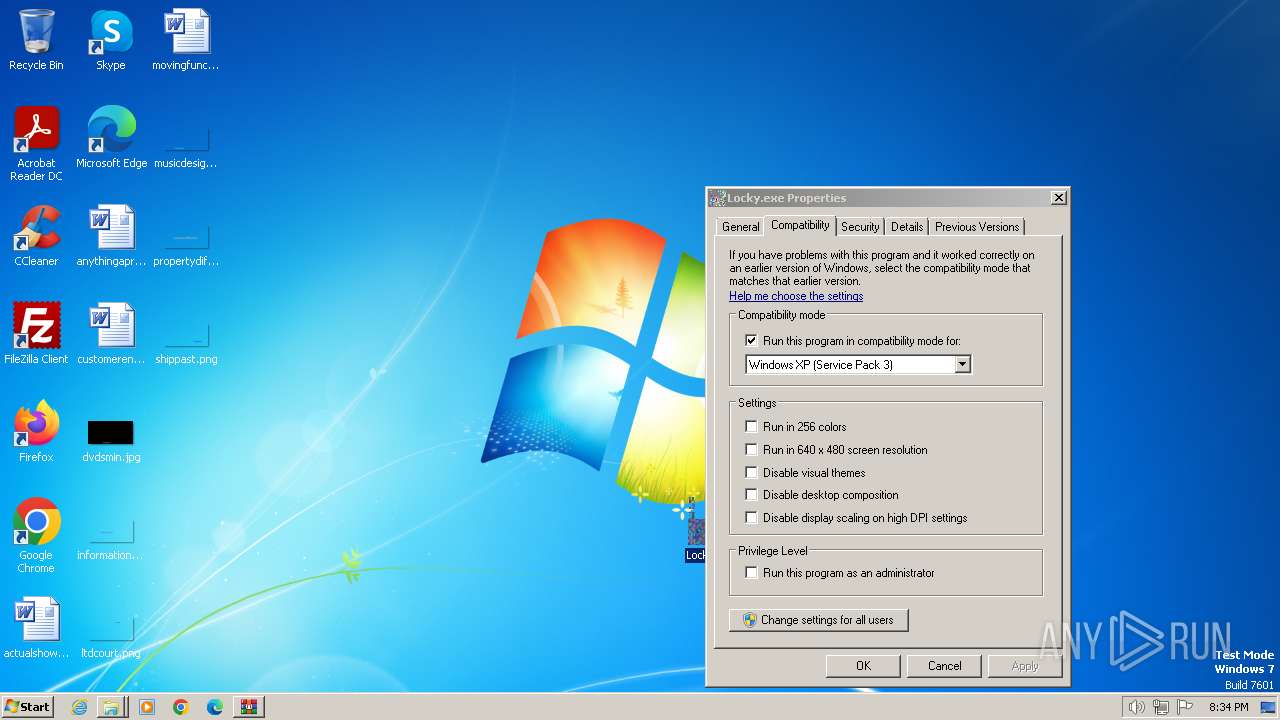Confirm with the OK button
The height and width of the screenshot is (720, 1280).
coord(863,666)
